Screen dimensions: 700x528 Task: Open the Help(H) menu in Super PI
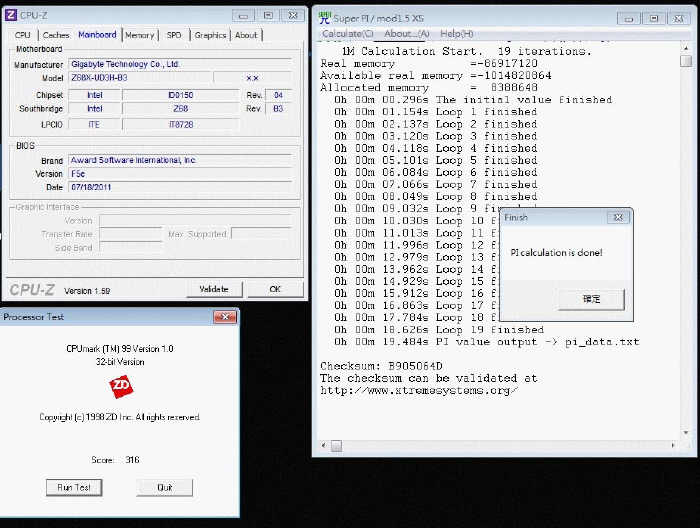457,33
